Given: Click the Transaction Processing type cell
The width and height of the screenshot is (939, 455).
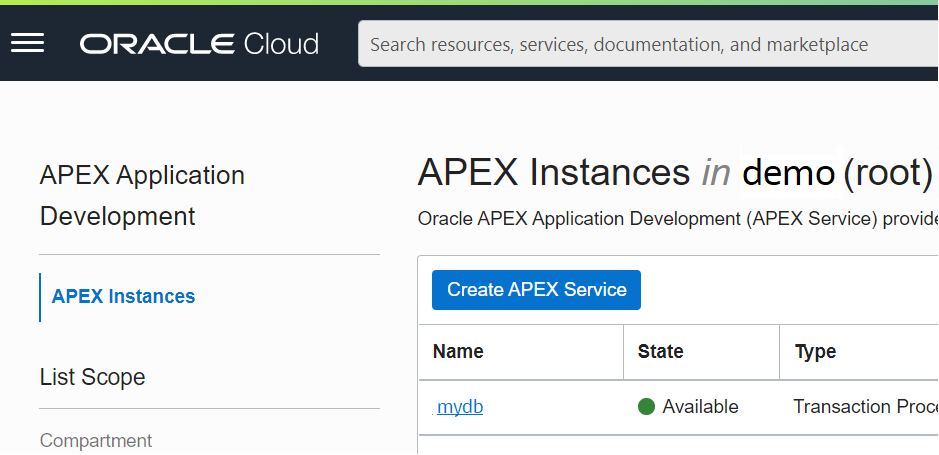Looking at the screenshot, I should tap(864, 407).
